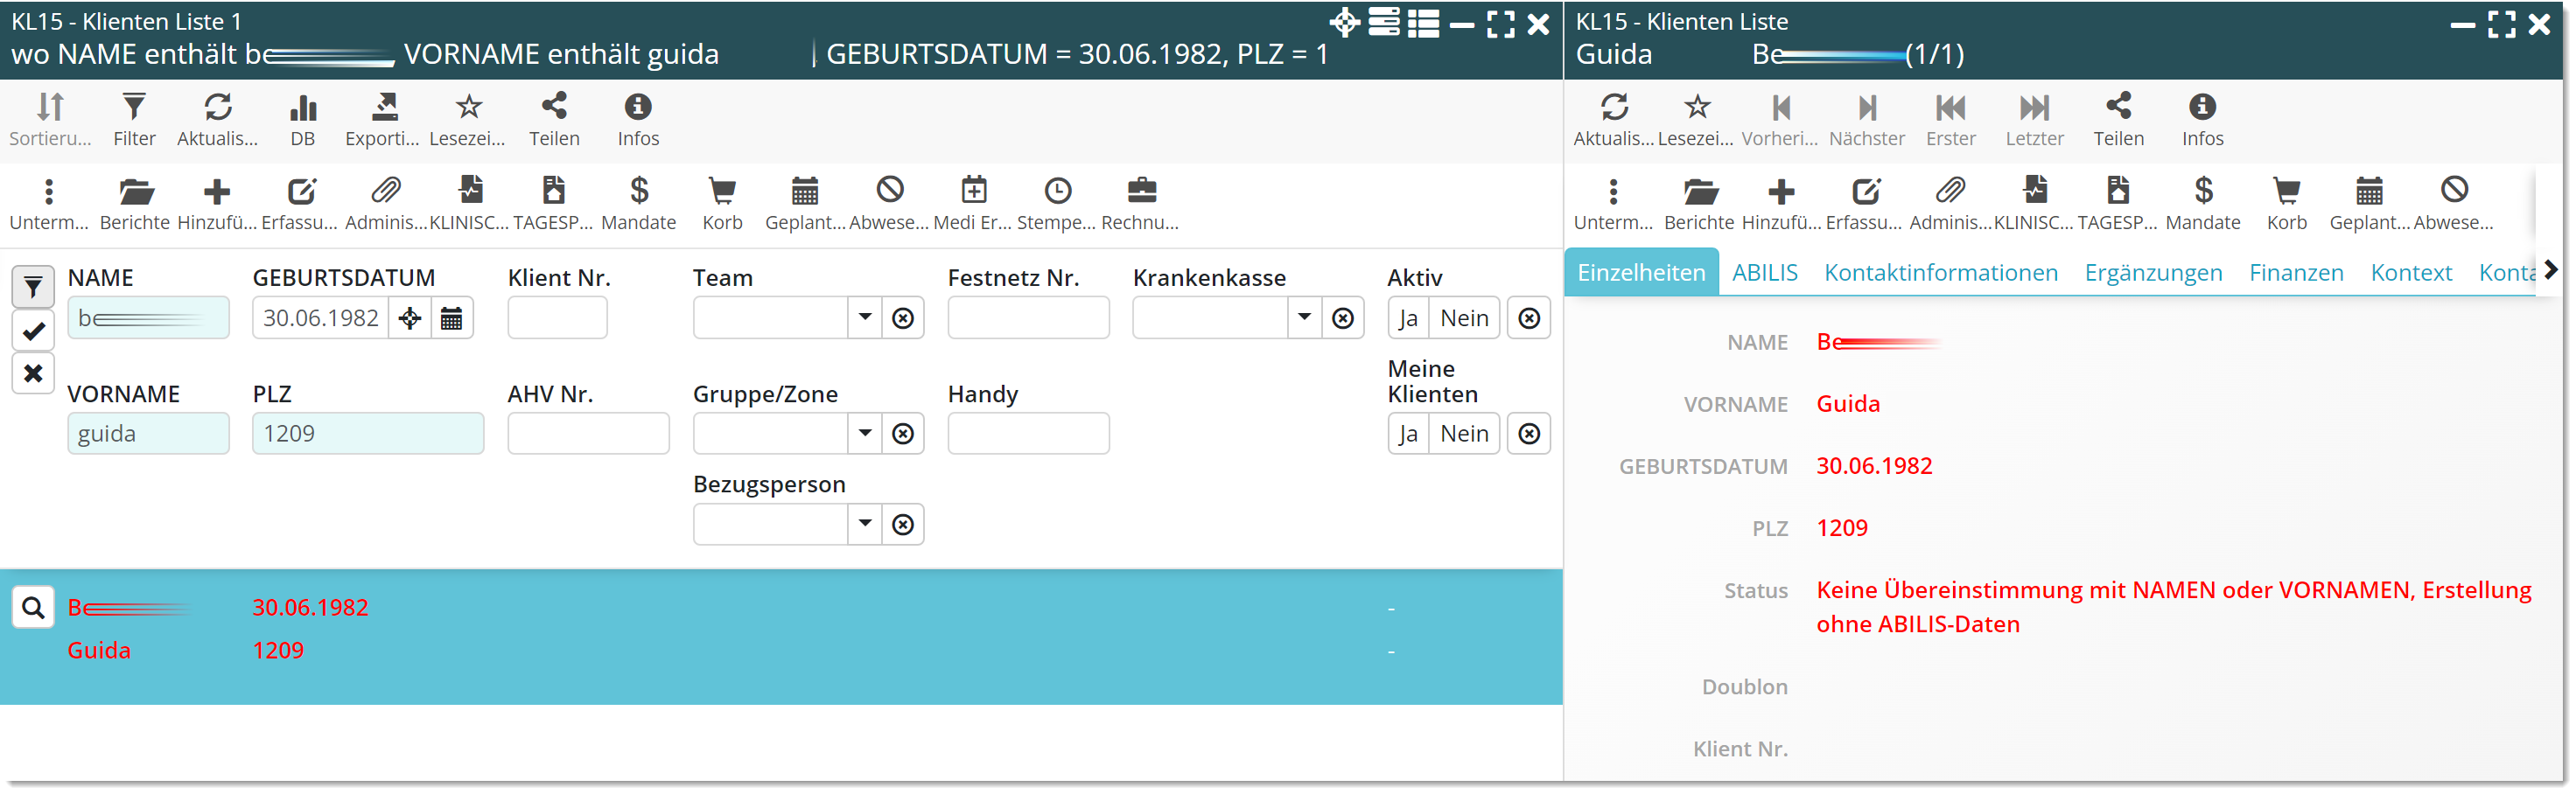The image size is (2576, 794).
Task: Click the Klient Nr. input field
Action: click(x=557, y=318)
